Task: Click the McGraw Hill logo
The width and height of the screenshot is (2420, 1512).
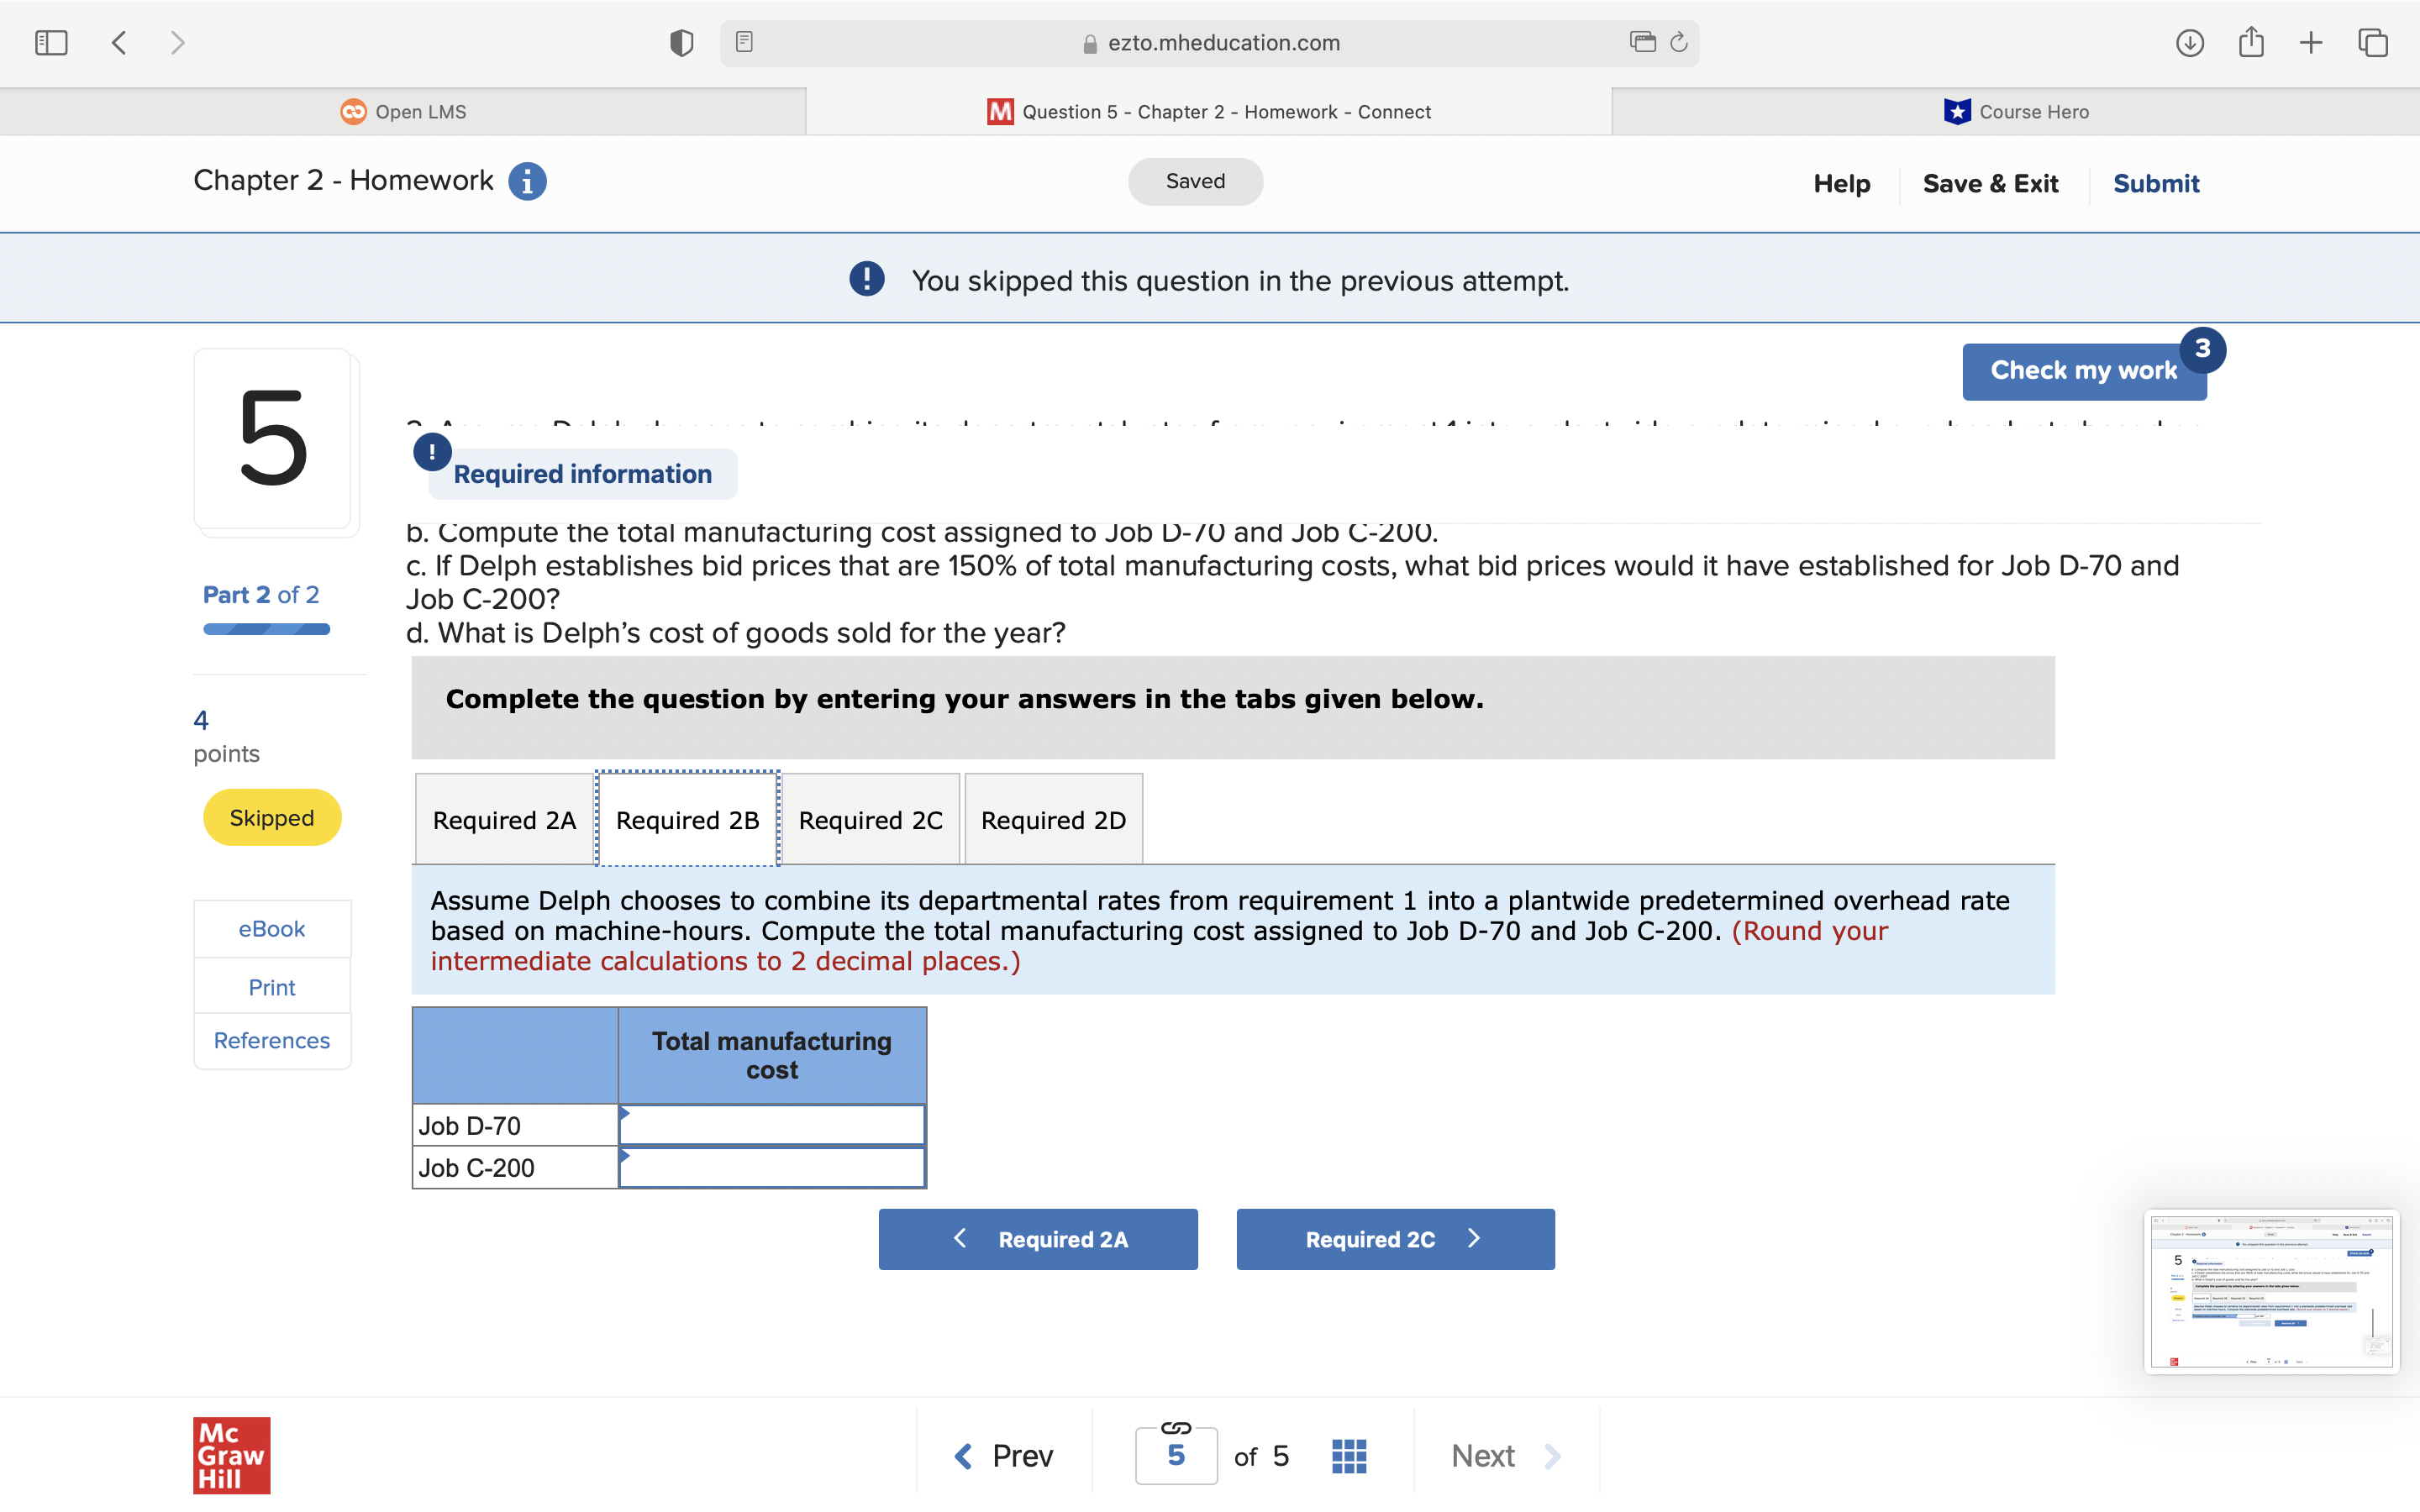Action: tap(231, 1456)
